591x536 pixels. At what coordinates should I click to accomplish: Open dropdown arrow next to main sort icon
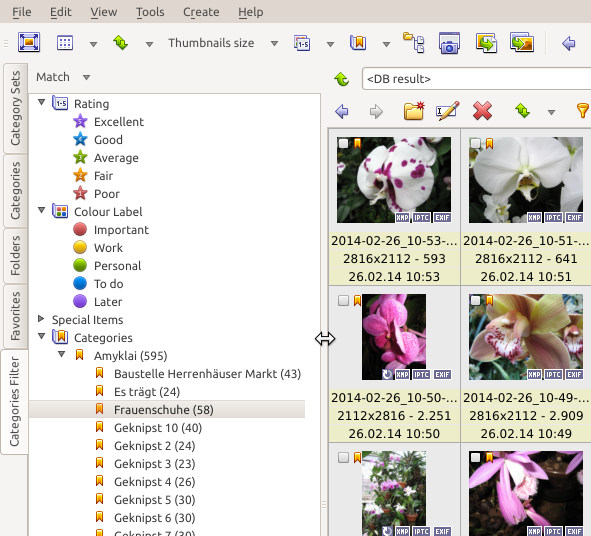149,44
